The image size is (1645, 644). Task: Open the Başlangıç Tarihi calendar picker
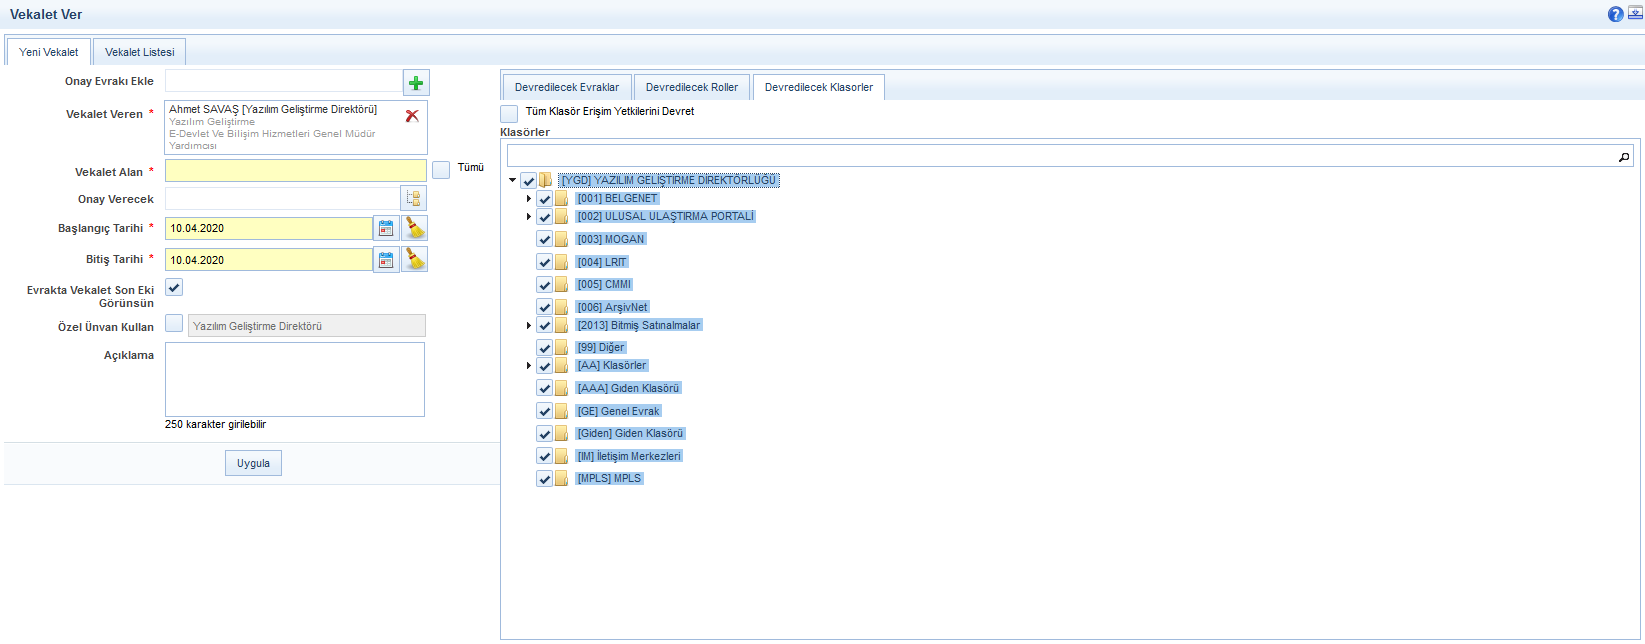tap(386, 229)
